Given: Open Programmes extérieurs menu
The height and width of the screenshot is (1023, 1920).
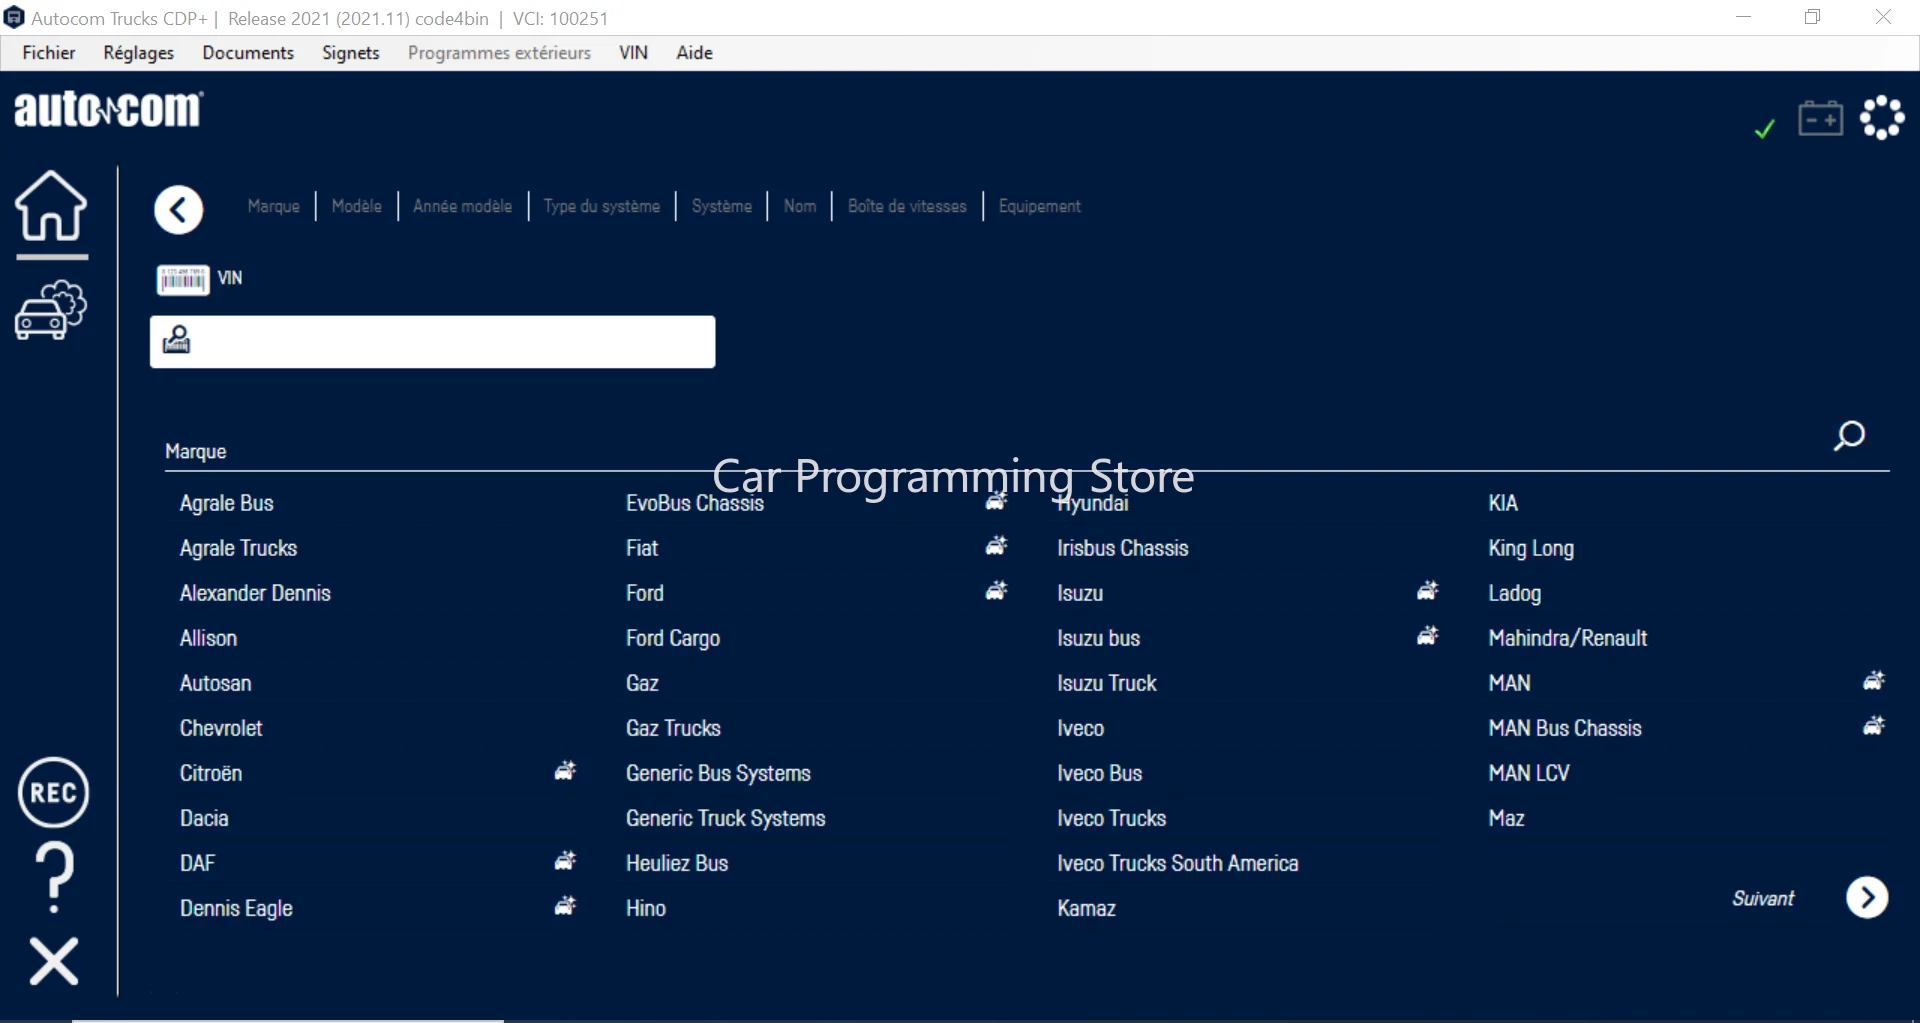Looking at the screenshot, I should (x=499, y=53).
